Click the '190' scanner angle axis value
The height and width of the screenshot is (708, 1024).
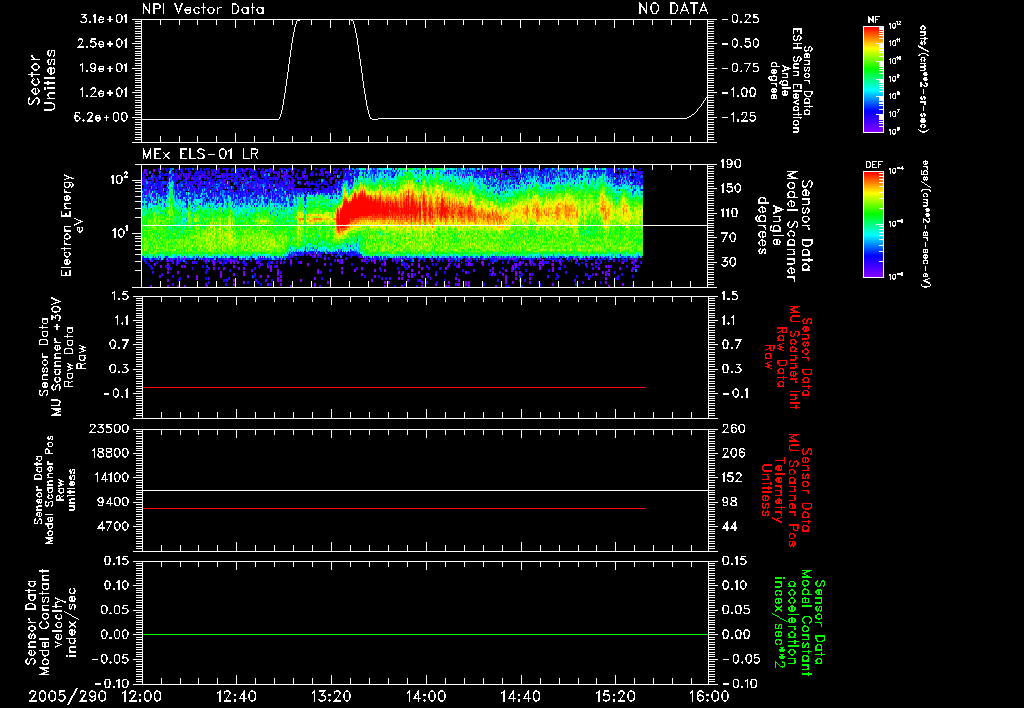pyautogui.click(x=731, y=164)
